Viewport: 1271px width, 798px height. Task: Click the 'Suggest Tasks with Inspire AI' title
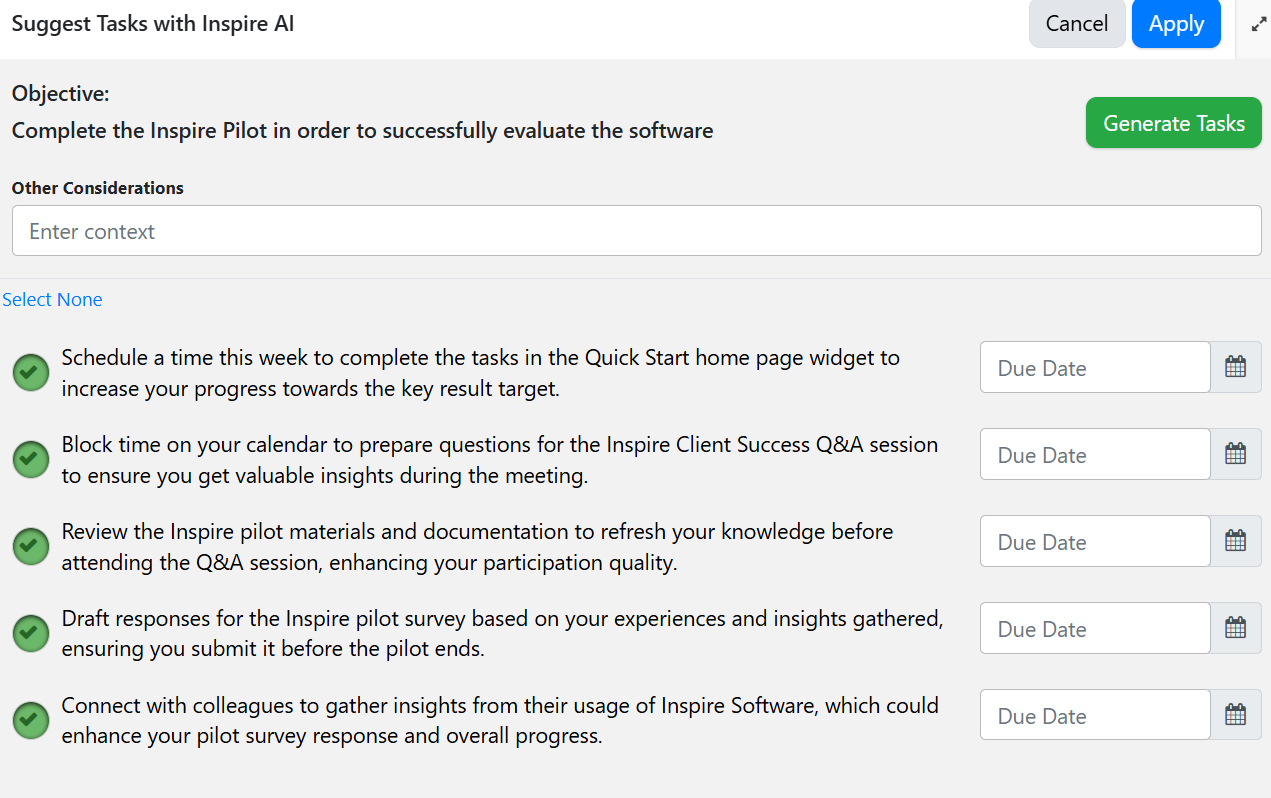coord(153,24)
